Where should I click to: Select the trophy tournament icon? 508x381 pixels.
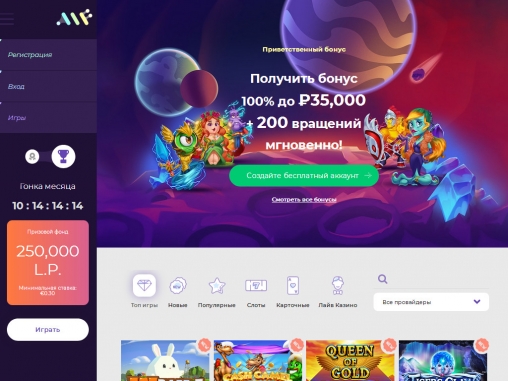coord(63,156)
